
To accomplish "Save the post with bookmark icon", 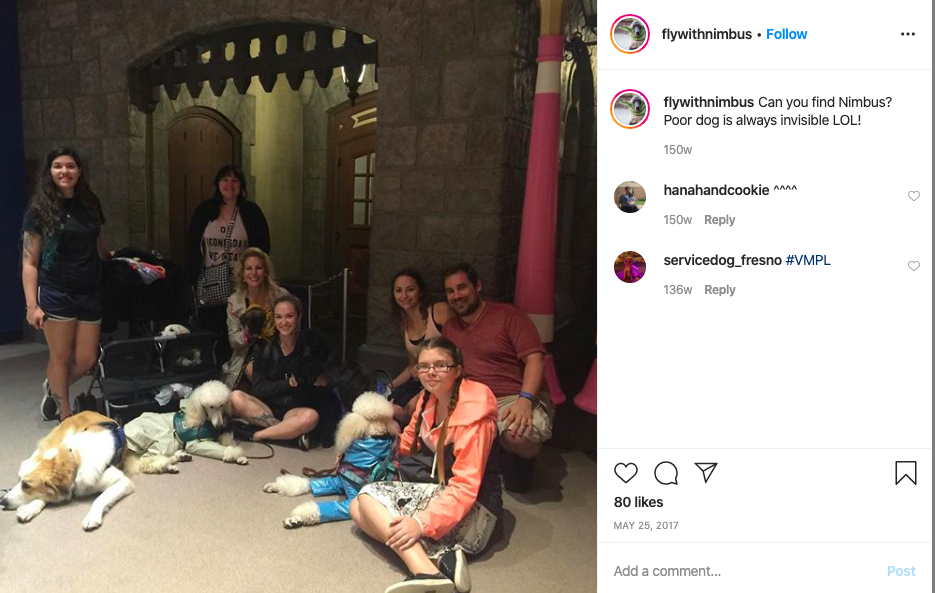I will pos(905,472).
